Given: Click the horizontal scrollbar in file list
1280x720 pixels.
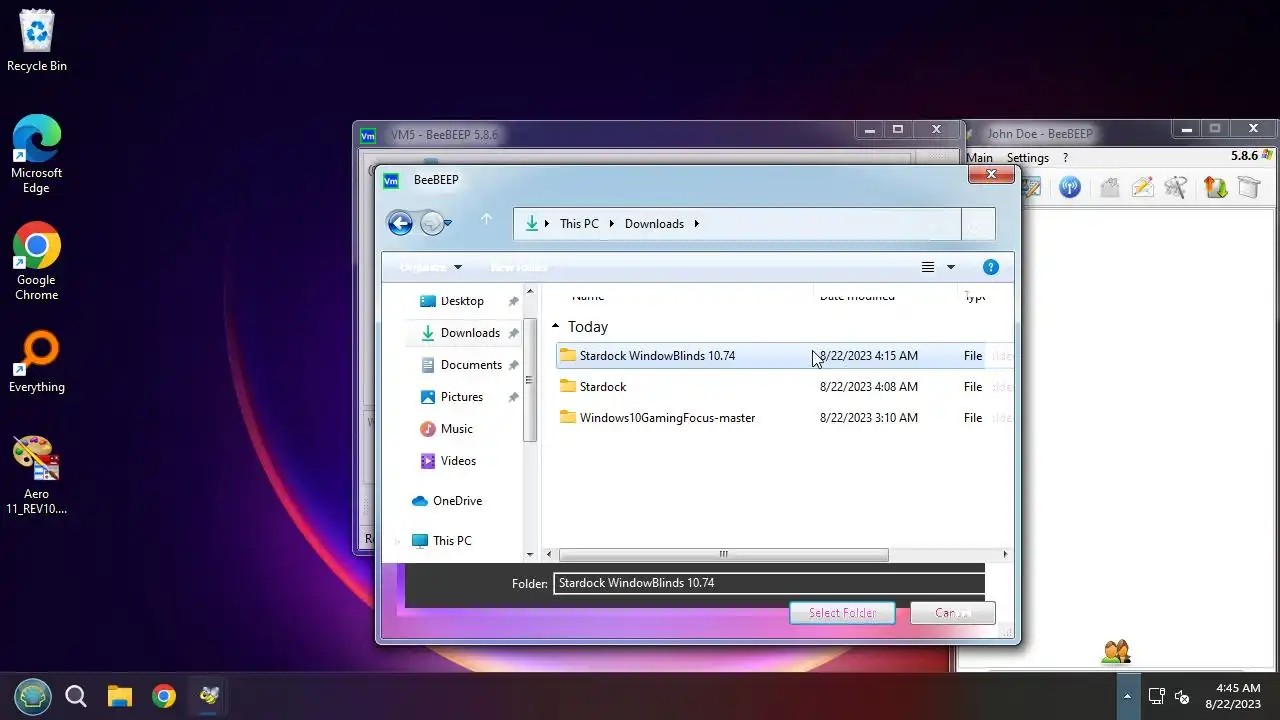Looking at the screenshot, I should [723, 554].
